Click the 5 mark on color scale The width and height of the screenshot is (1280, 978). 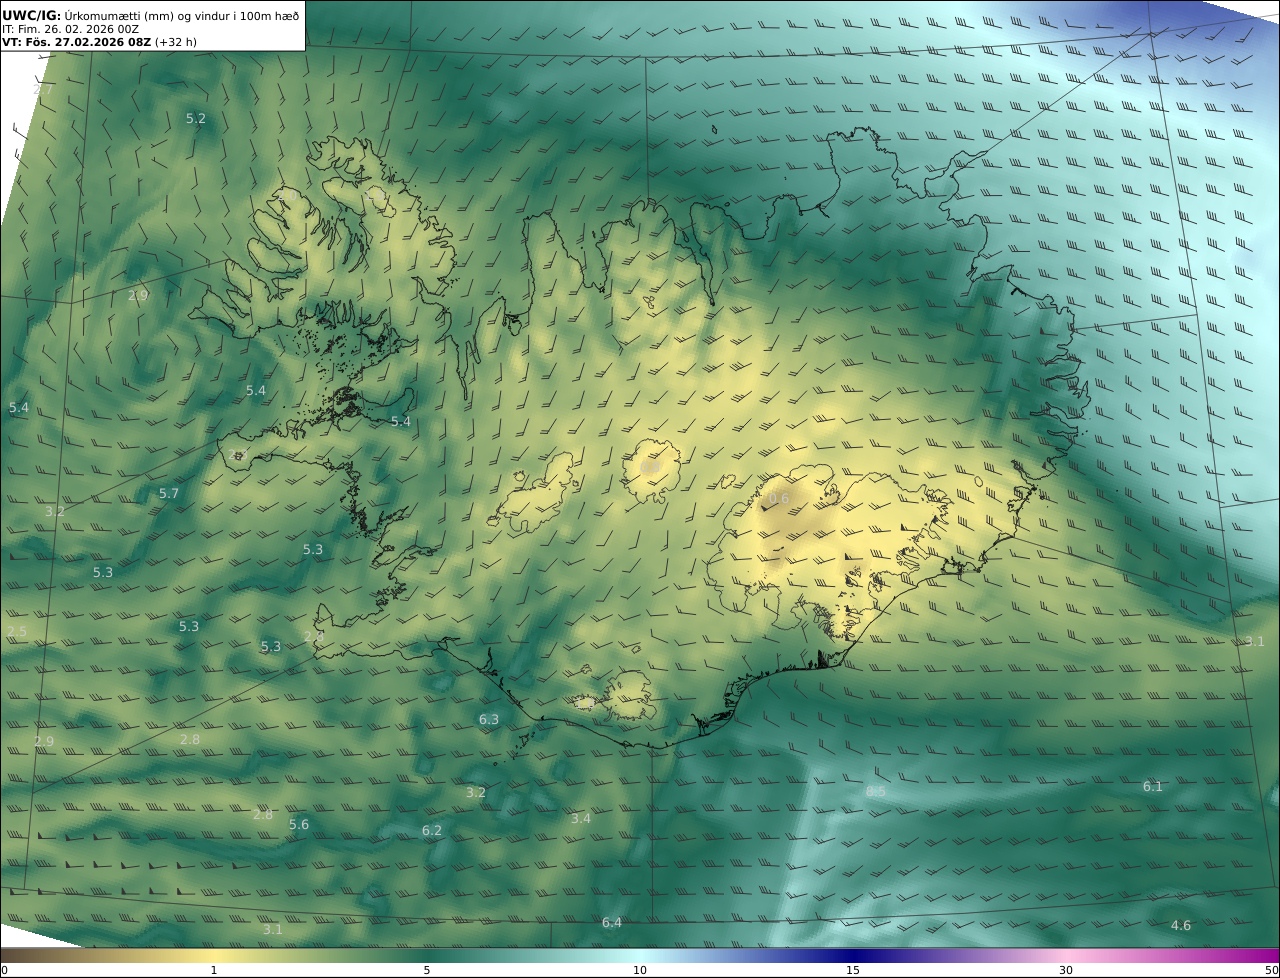point(427,970)
